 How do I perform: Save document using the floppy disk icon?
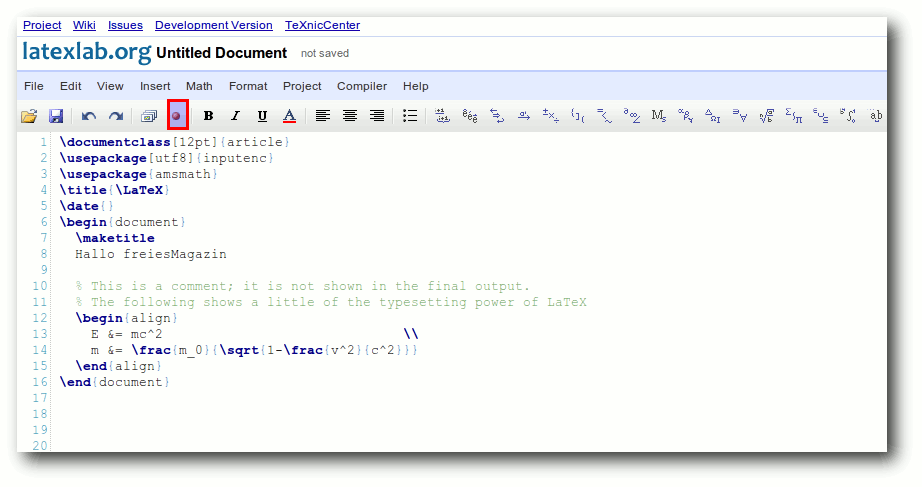56,116
